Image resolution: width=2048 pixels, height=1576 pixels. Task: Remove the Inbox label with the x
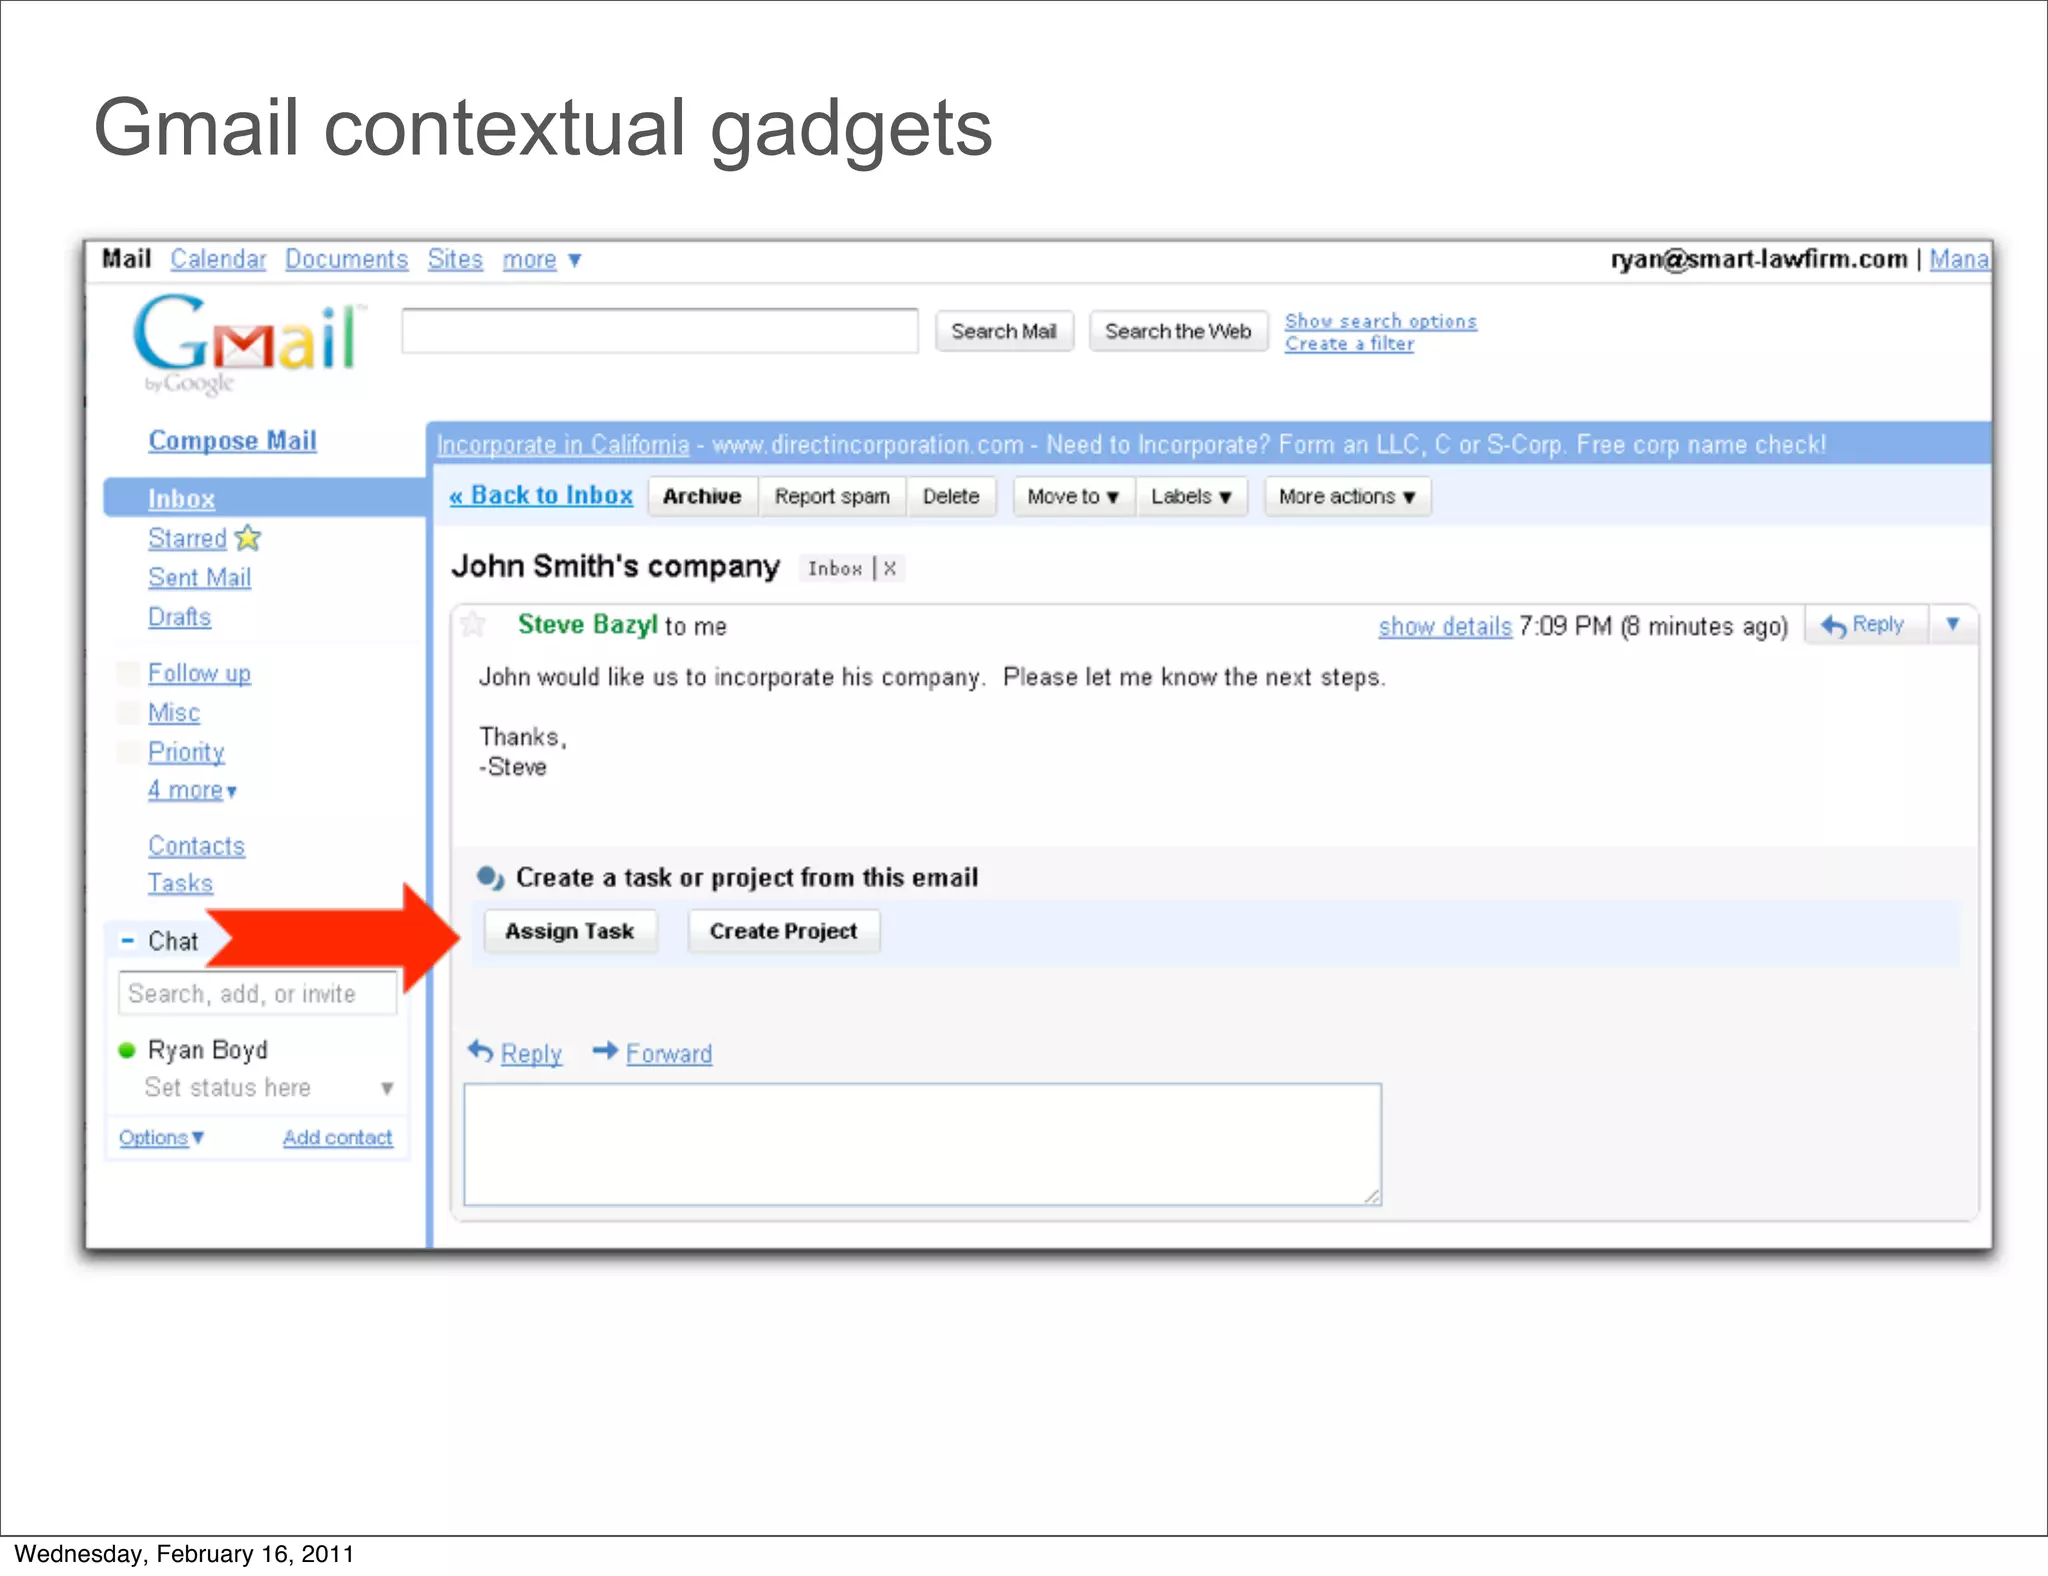click(890, 568)
